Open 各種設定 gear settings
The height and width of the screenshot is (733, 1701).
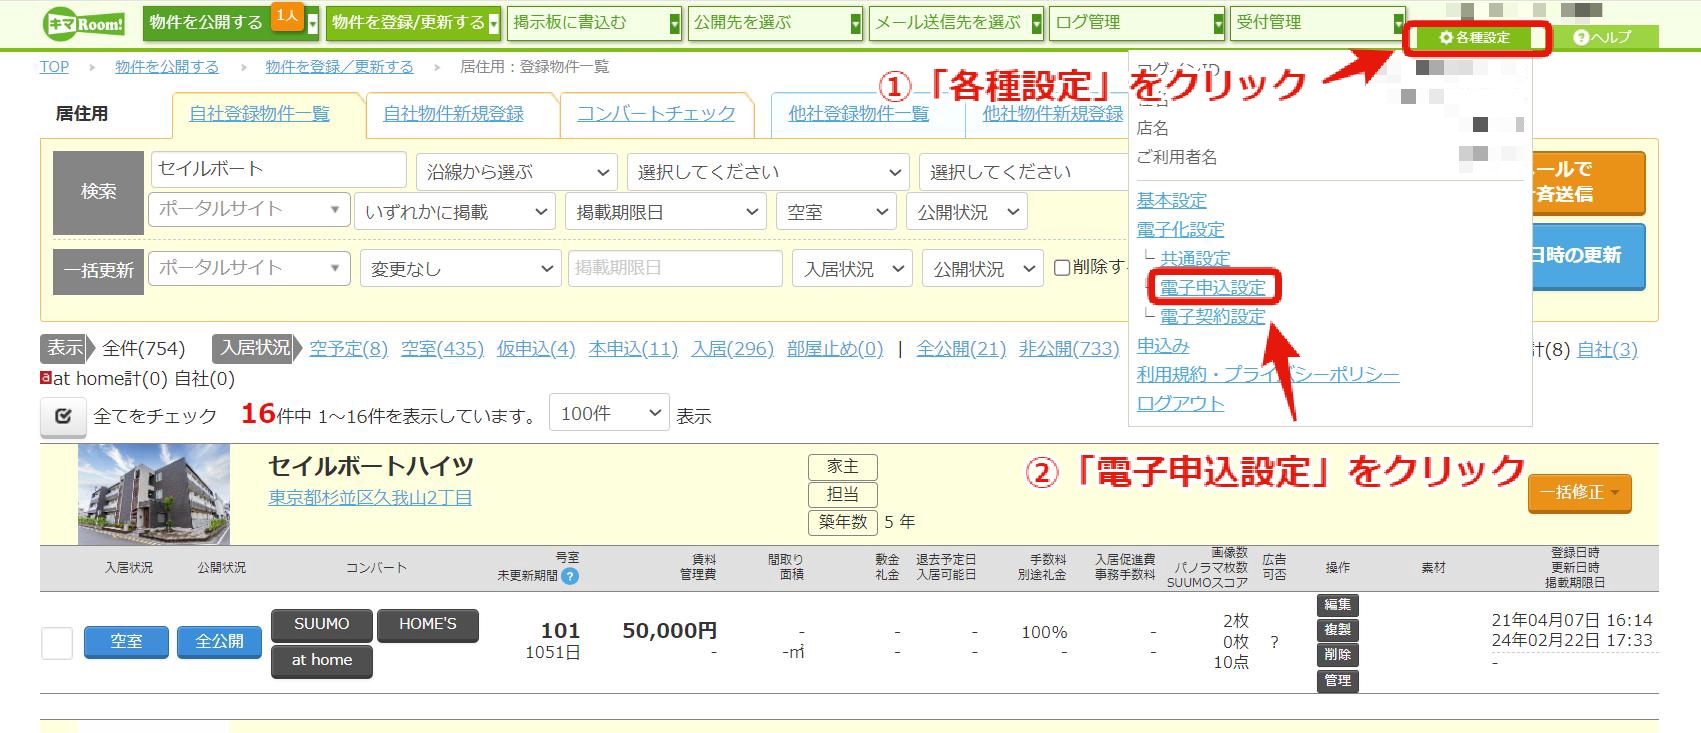[1476, 38]
